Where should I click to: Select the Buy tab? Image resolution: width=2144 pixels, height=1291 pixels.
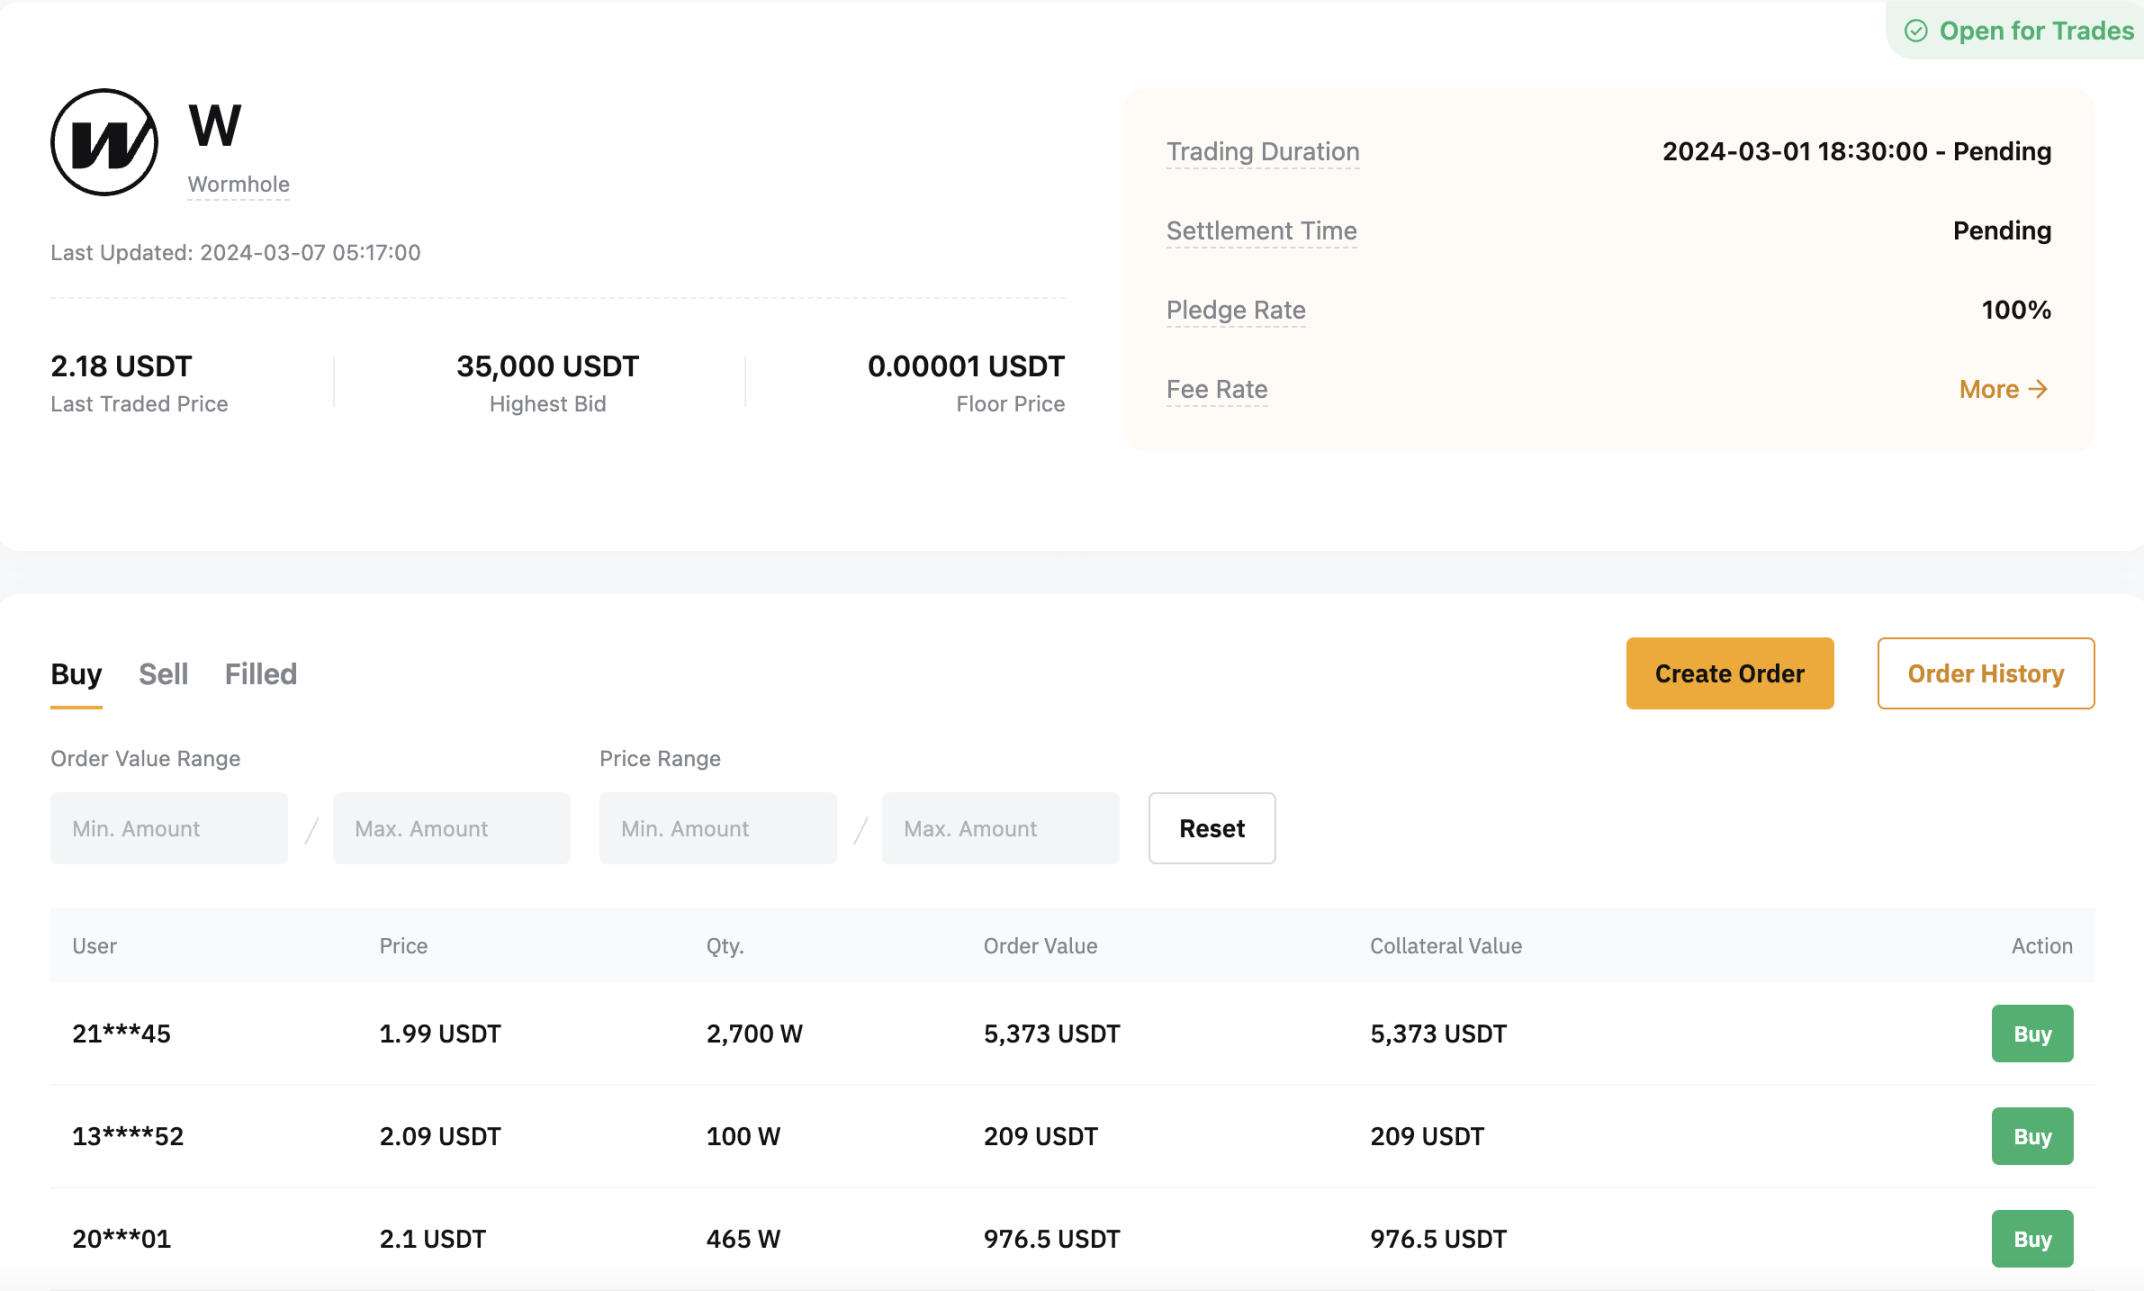[x=77, y=674]
